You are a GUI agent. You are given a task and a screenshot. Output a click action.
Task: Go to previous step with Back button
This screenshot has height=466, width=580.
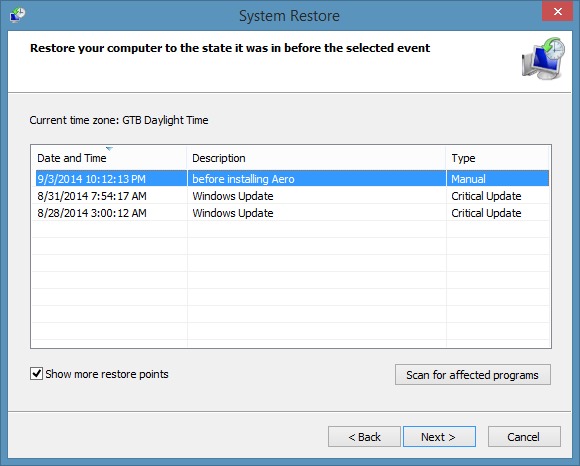tap(364, 437)
